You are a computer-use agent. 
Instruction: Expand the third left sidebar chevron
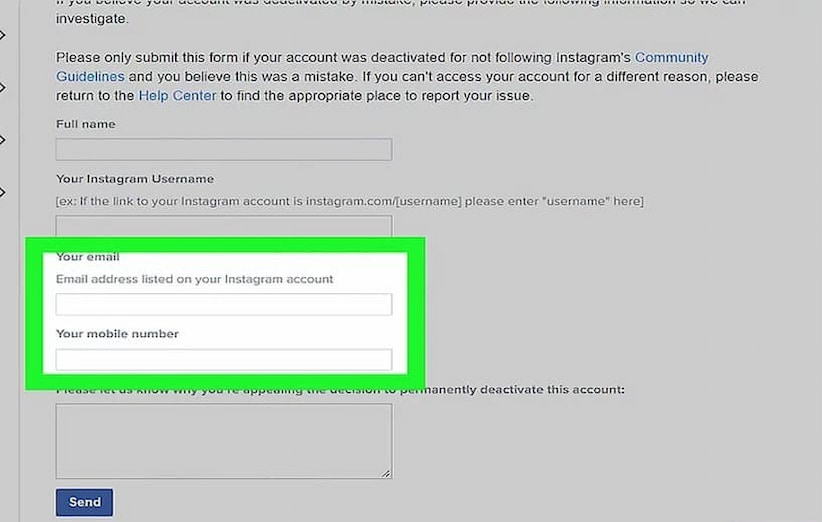(x=3, y=140)
